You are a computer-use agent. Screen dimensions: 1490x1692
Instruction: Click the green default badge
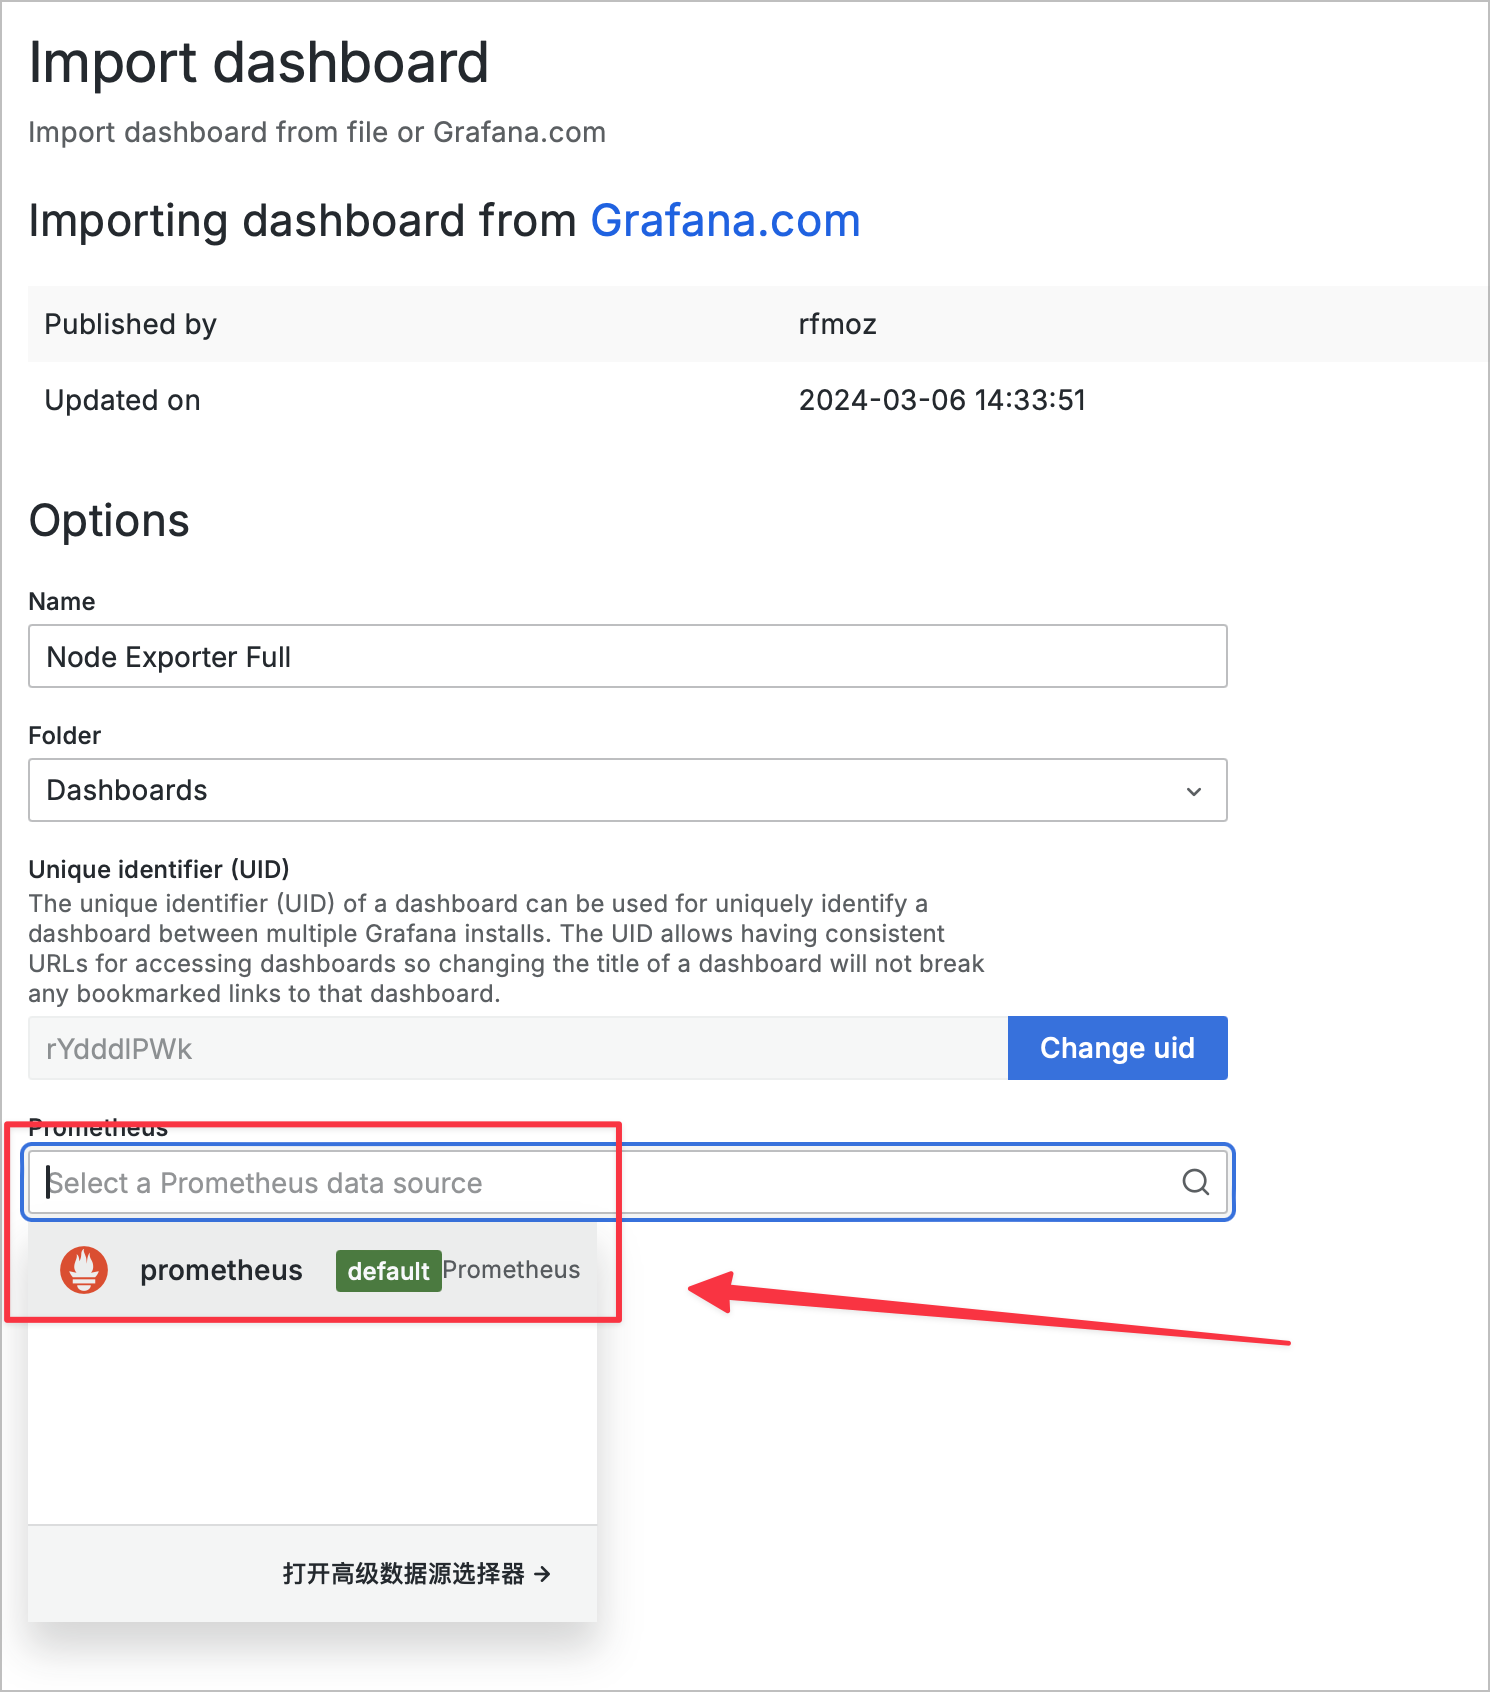pos(388,1271)
